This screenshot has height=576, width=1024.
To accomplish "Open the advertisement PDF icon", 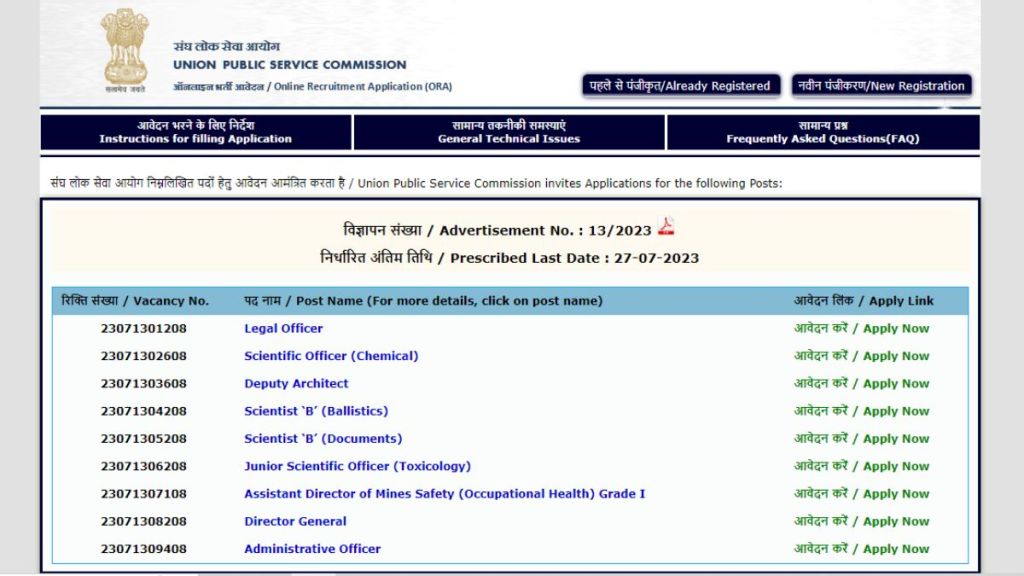I will coord(665,227).
